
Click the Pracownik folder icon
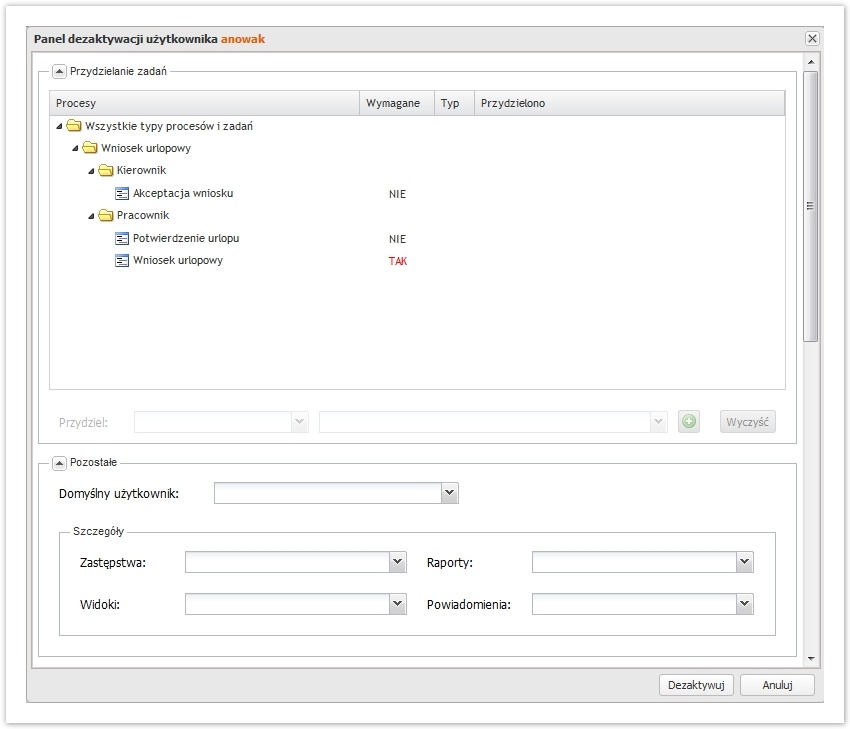tap(106, 216)
